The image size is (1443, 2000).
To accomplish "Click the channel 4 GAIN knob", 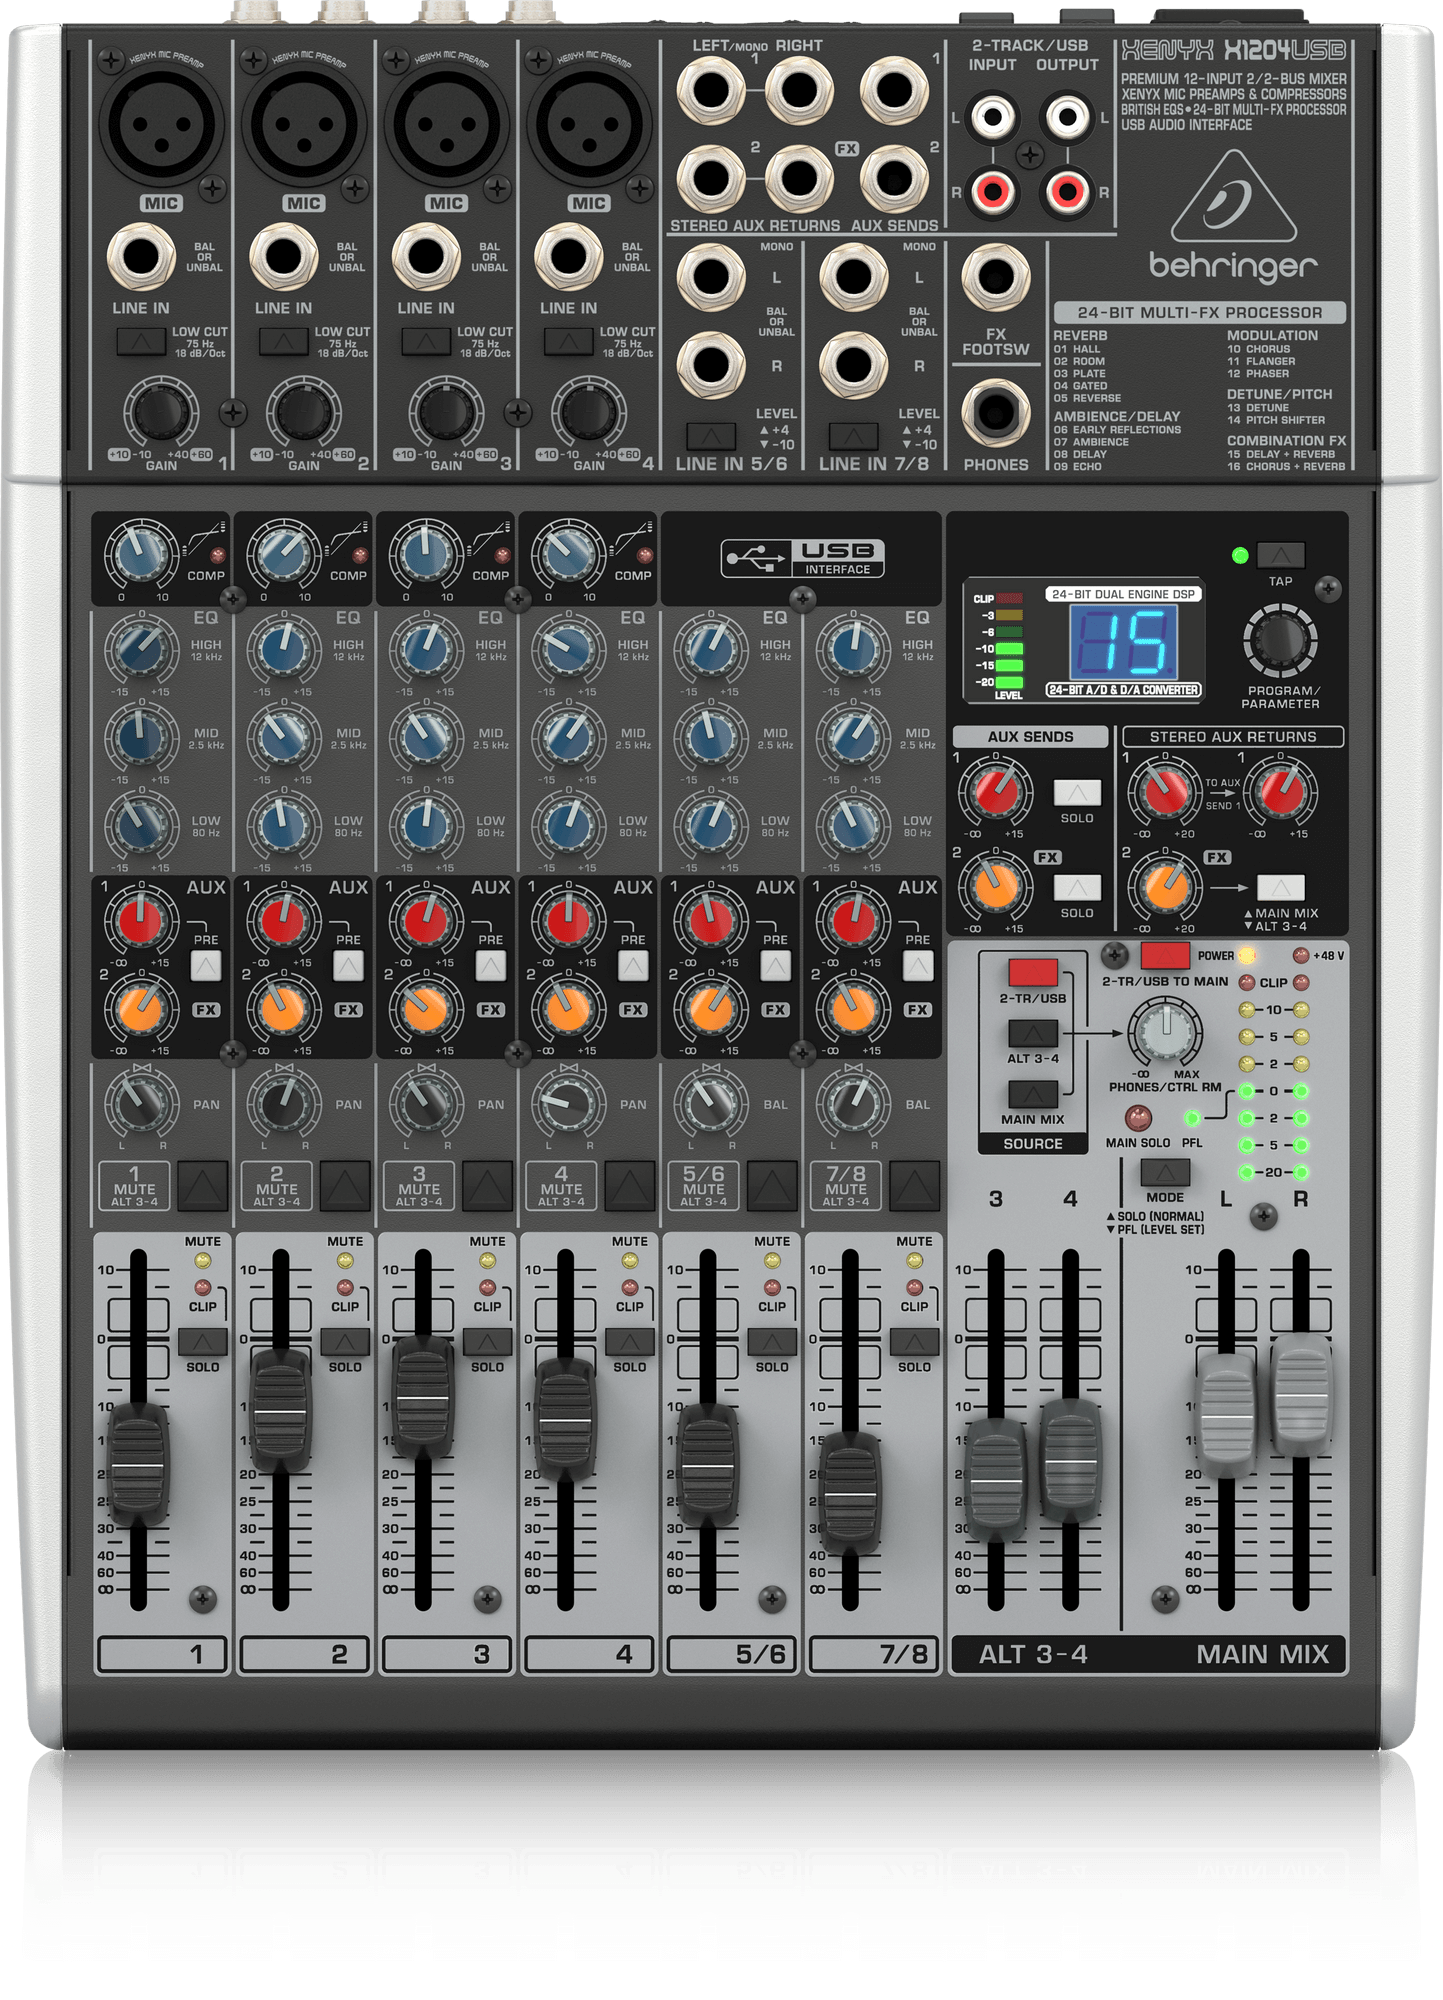I will [588, 412].
